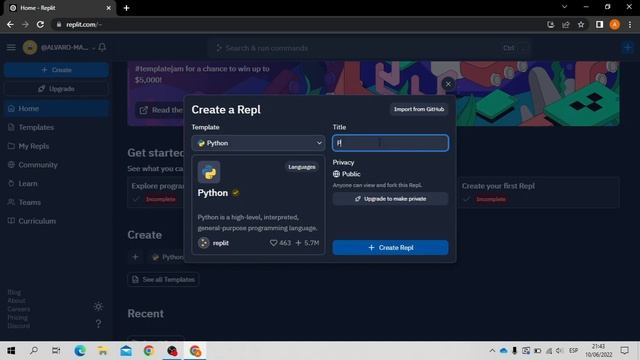Click the Upgrade button in sidebar
Screen dimensions: 640x360
(56, 89)
